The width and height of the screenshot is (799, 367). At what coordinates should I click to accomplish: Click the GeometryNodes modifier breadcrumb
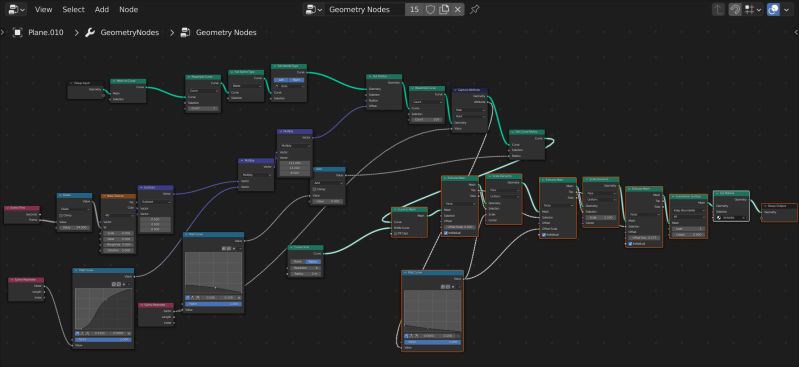click(x=129, y=33)
